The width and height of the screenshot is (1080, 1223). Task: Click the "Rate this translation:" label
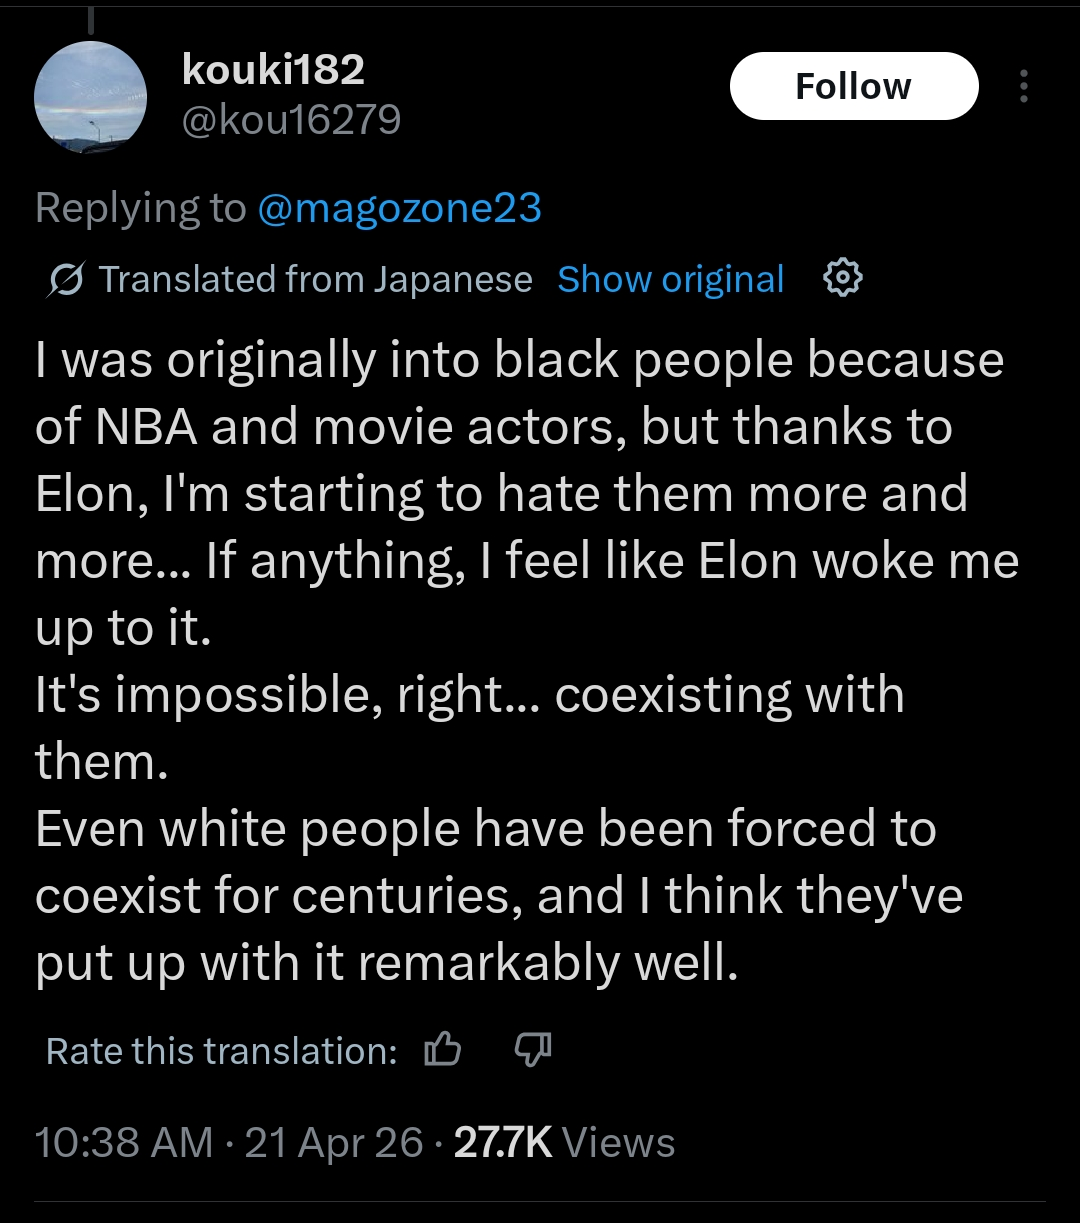(222, 1051)
